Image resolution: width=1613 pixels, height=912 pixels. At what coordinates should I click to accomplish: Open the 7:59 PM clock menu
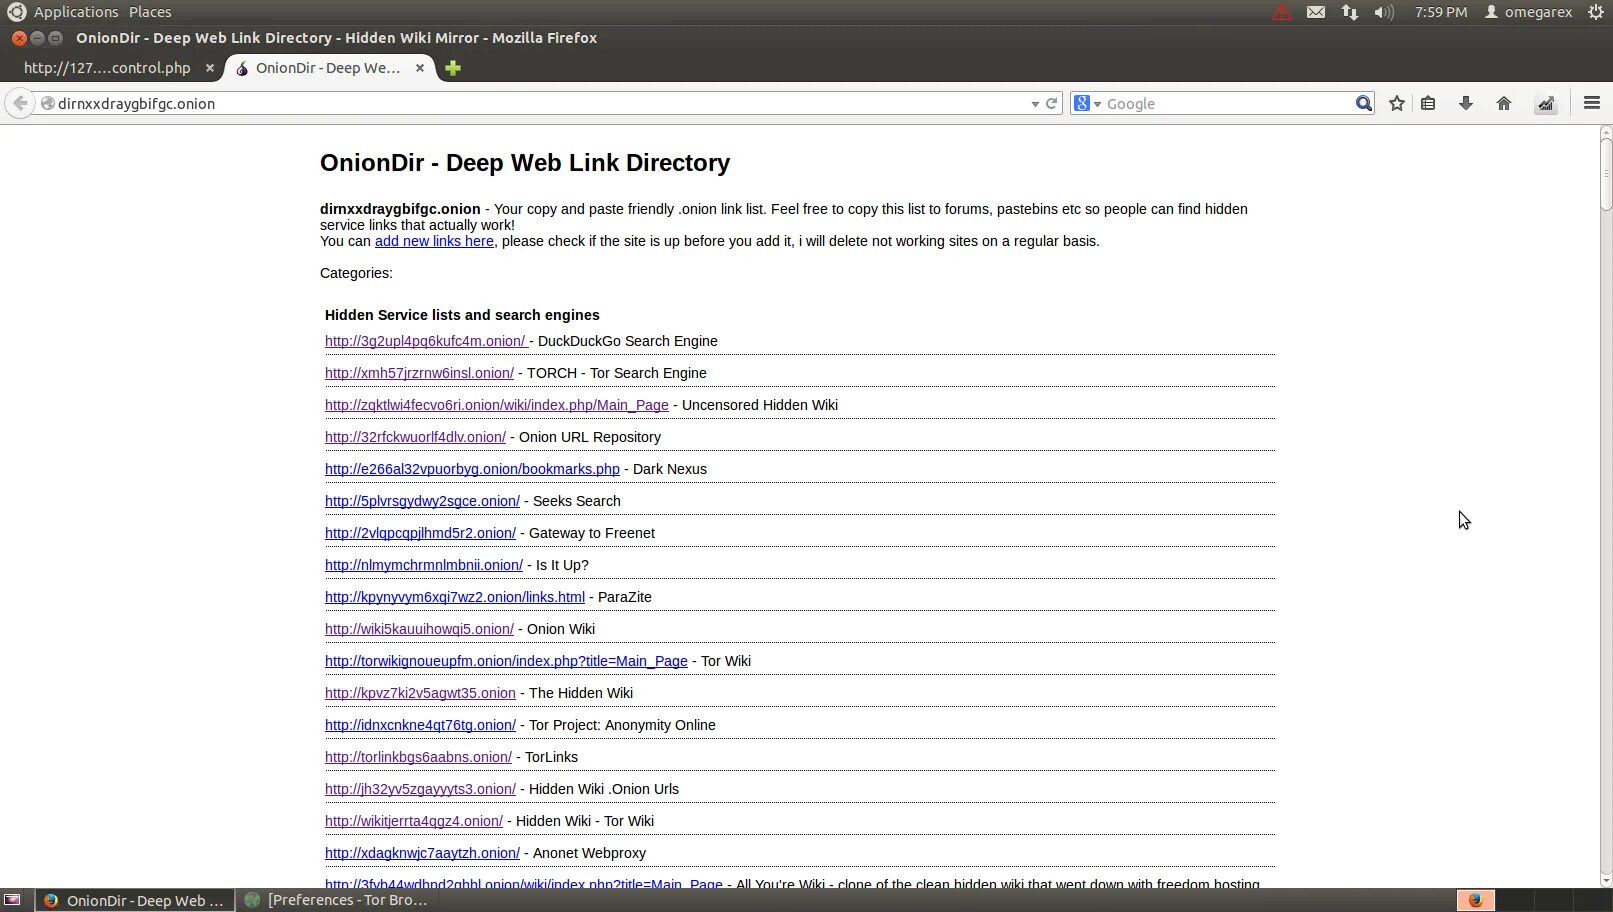click(1441, 12)
